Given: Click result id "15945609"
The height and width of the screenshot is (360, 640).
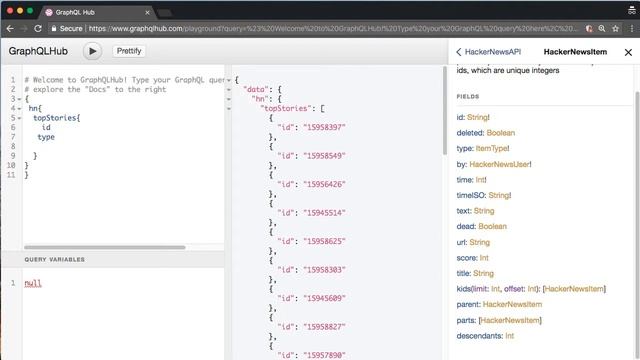Looking at the screenshot, I should [324, 298].
